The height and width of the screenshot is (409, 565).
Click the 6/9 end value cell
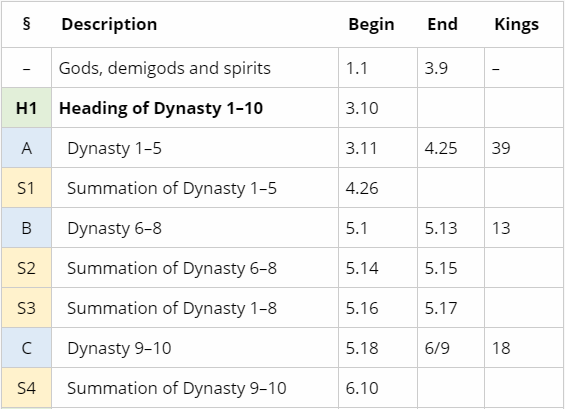451,348
